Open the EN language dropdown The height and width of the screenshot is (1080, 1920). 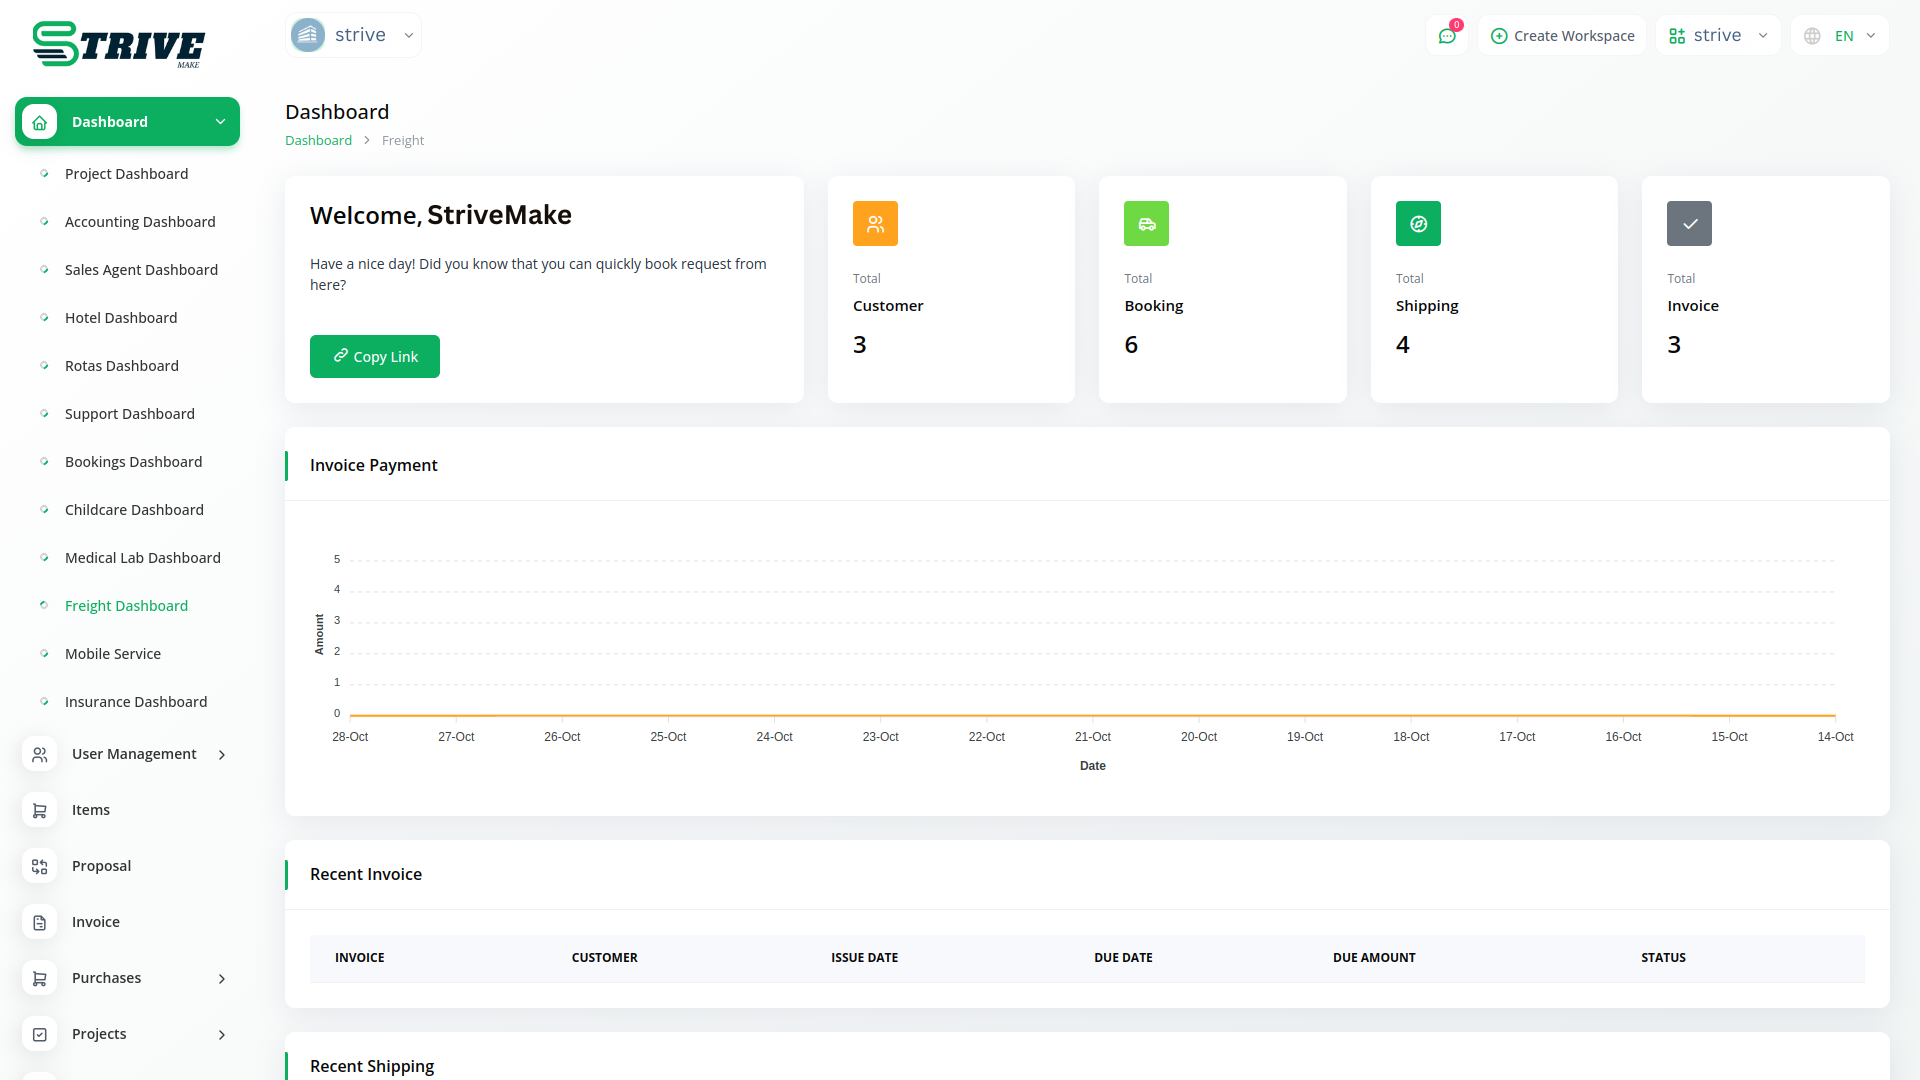pos(1840,36)
